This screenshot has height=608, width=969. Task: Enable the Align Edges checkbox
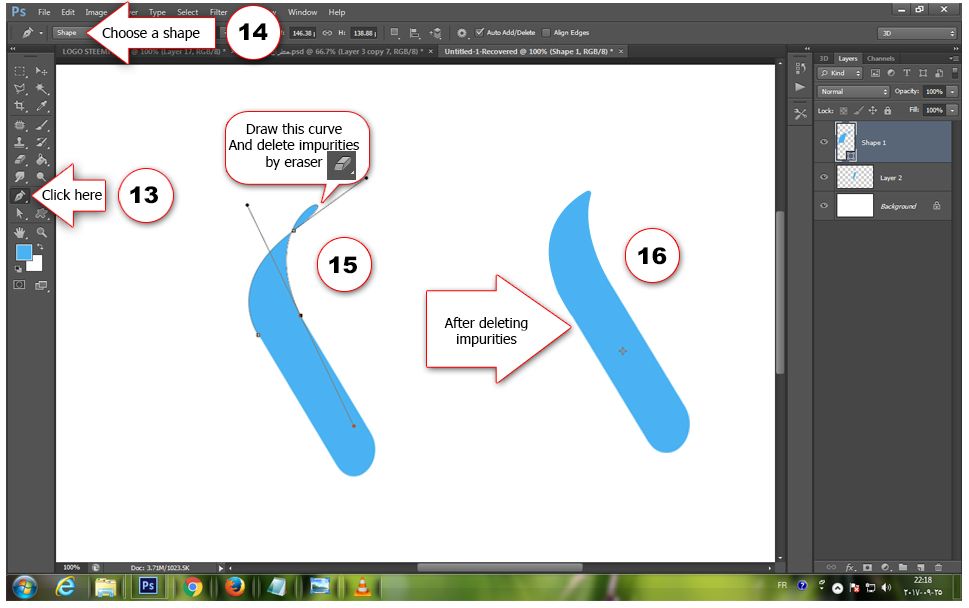546,32
